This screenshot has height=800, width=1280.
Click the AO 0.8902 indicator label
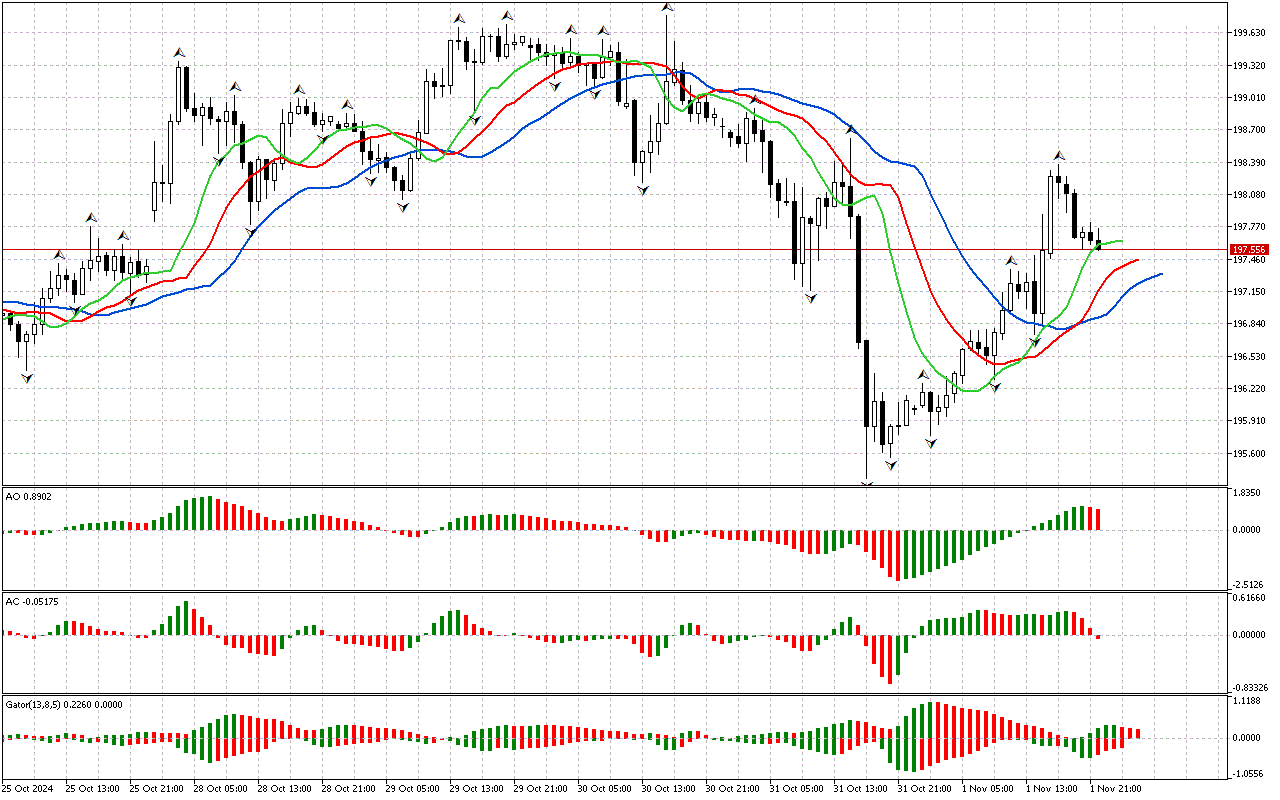pos(28,496)
